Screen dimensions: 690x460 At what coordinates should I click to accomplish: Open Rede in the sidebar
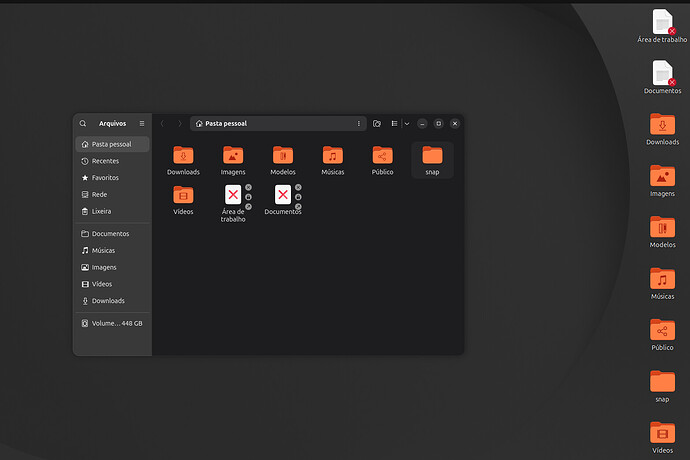pyautogui.click(x=113, y=195)
